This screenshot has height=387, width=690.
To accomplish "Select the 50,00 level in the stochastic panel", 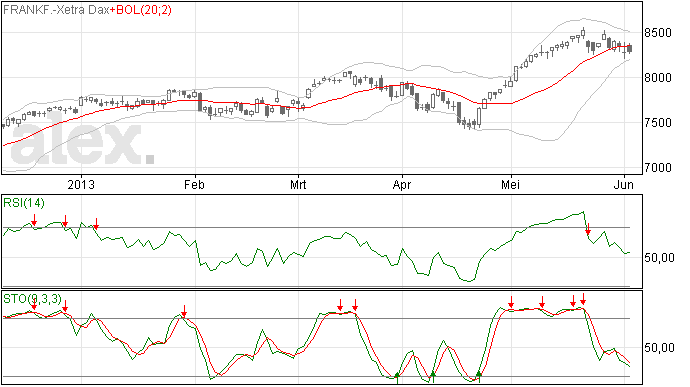I will click(x=659, y=348).
